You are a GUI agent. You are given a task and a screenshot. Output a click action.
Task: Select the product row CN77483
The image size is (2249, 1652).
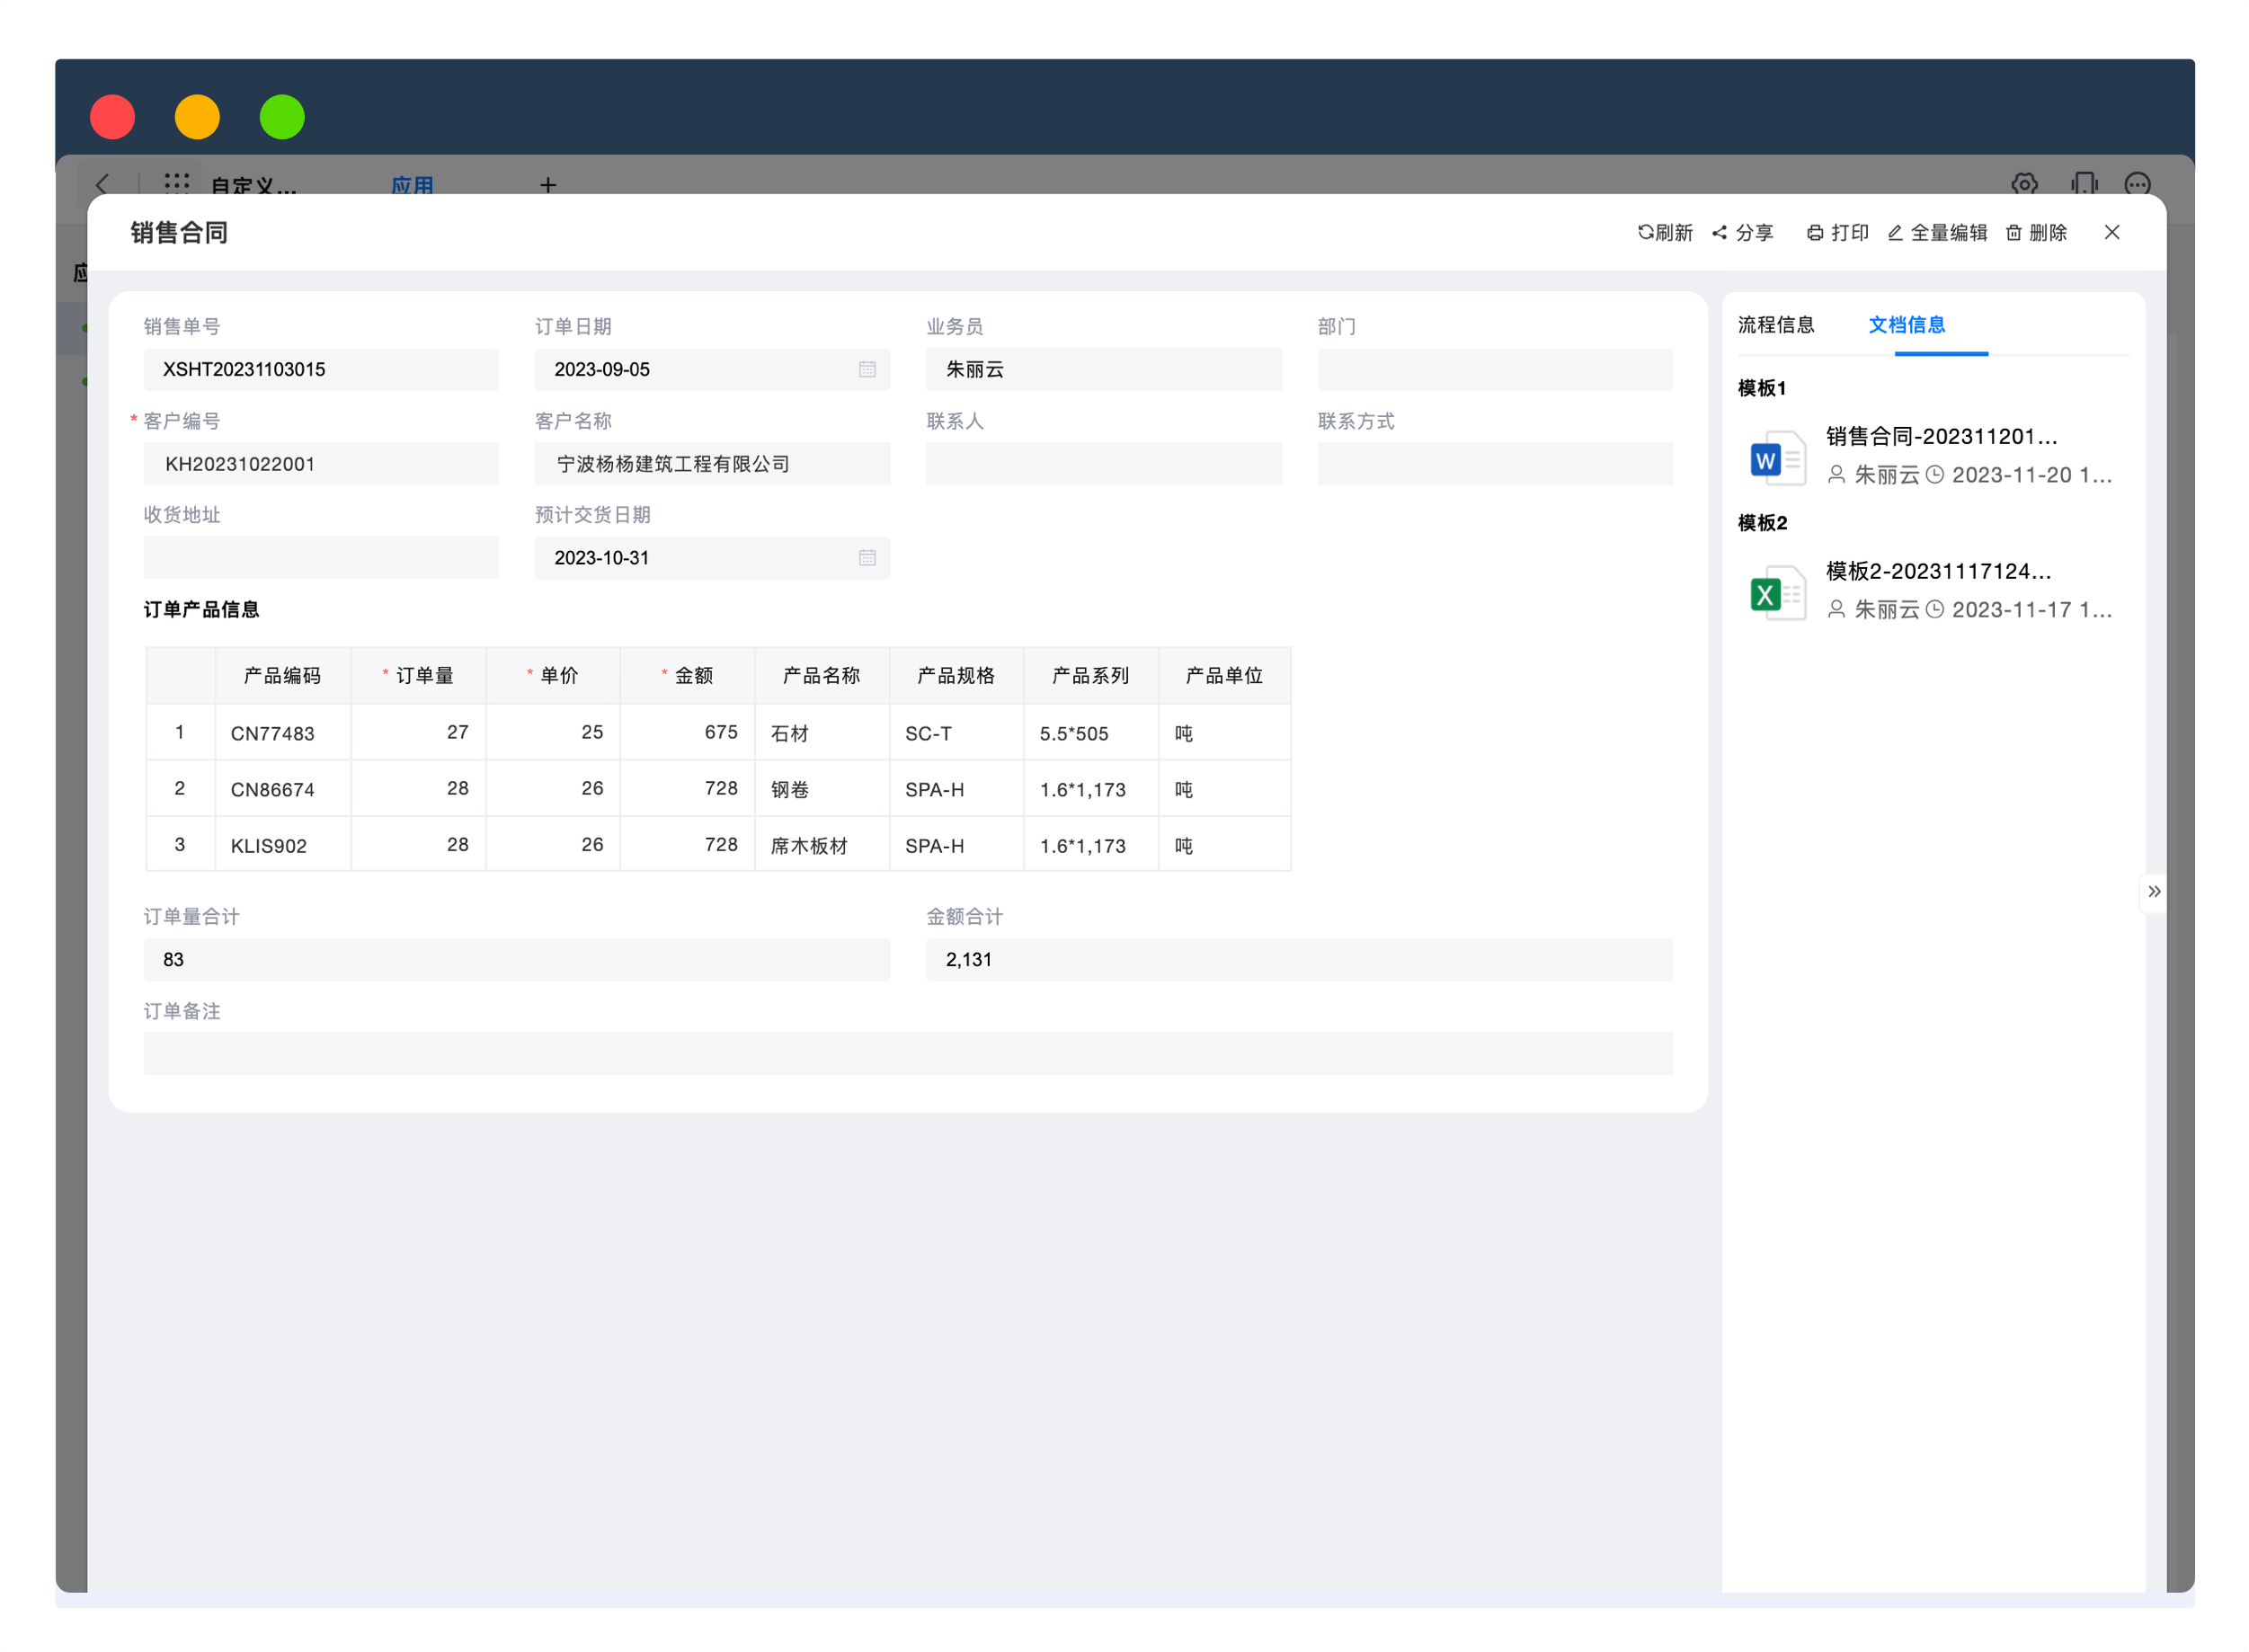[x=272, y=733]
